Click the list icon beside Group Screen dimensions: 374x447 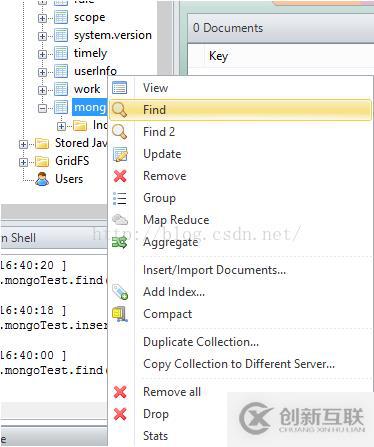pyautogui.click(x=120, y=198)
